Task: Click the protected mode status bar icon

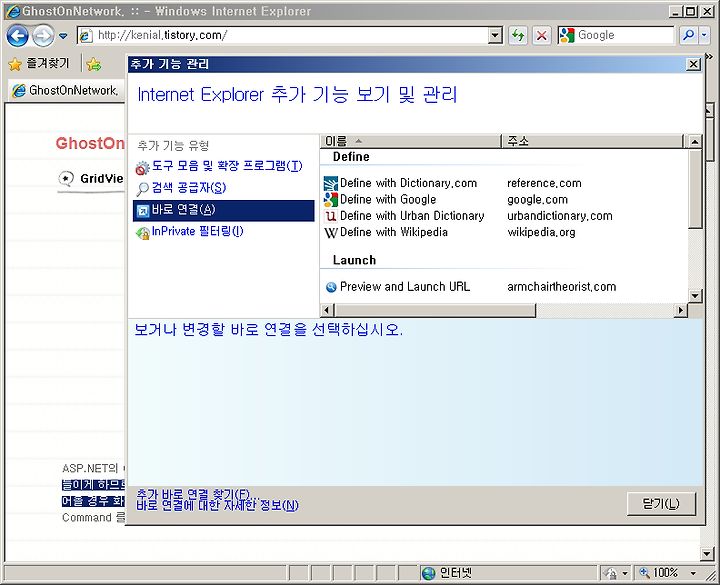Action: (x=610, y=573)
